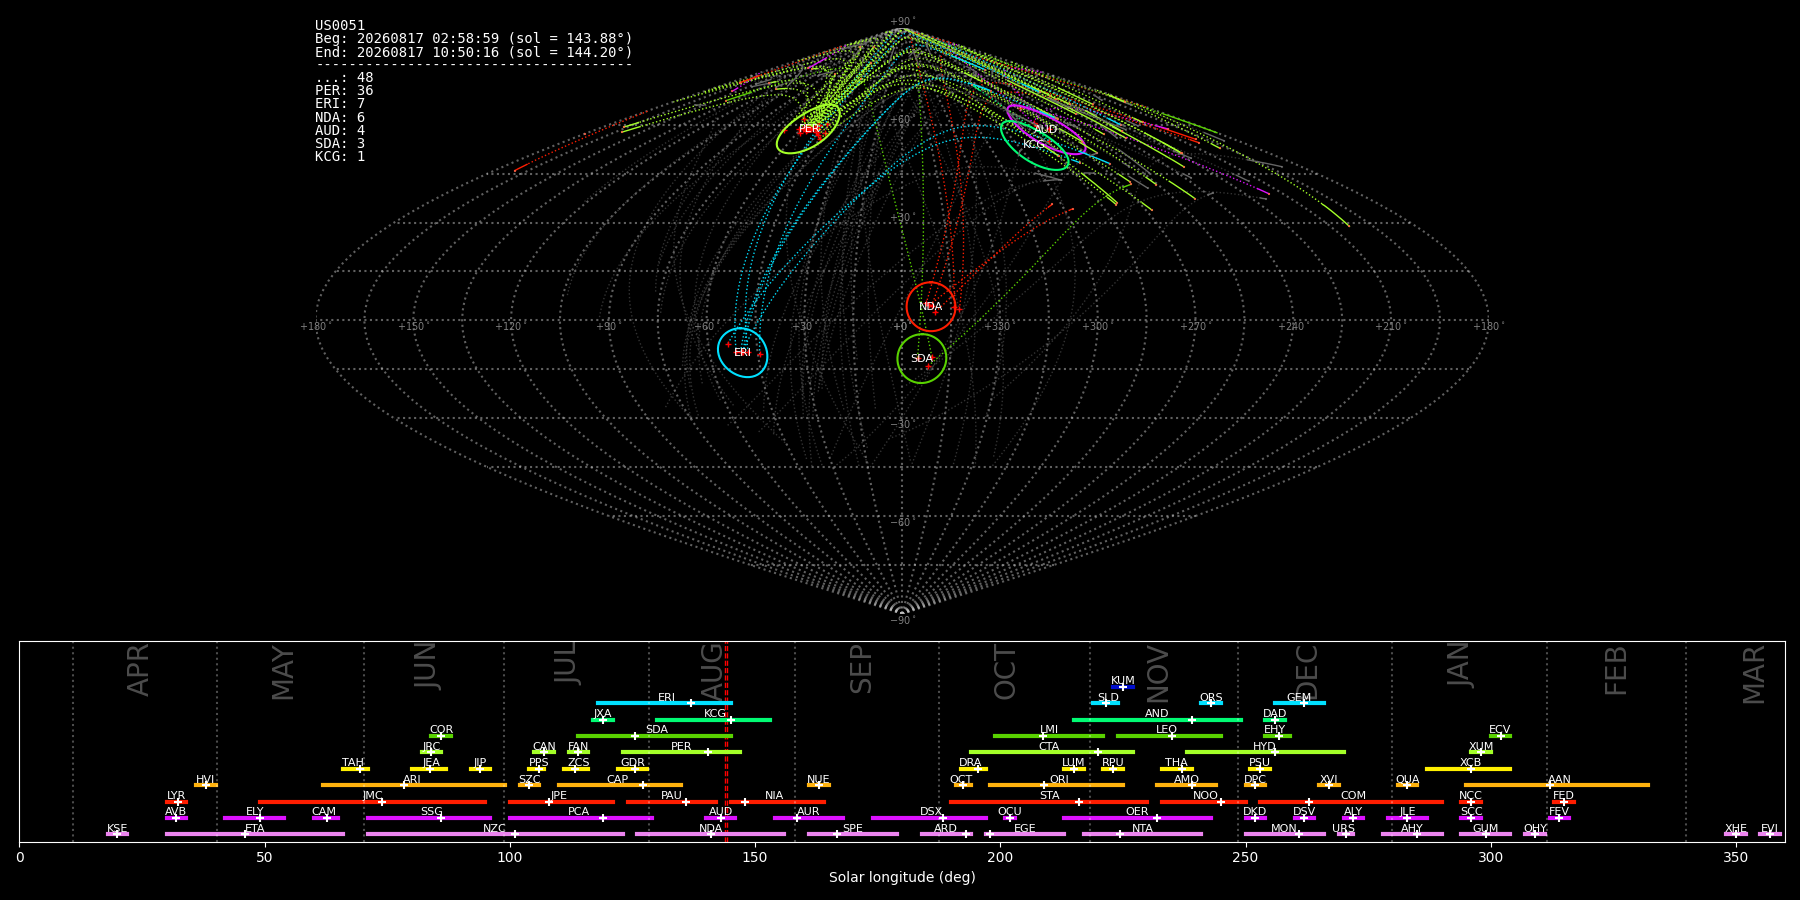Screen dimensions: 1800x900
Task: Click the PER radiant ellipse label
Action: pyautogui.click(x=809, y=129)
